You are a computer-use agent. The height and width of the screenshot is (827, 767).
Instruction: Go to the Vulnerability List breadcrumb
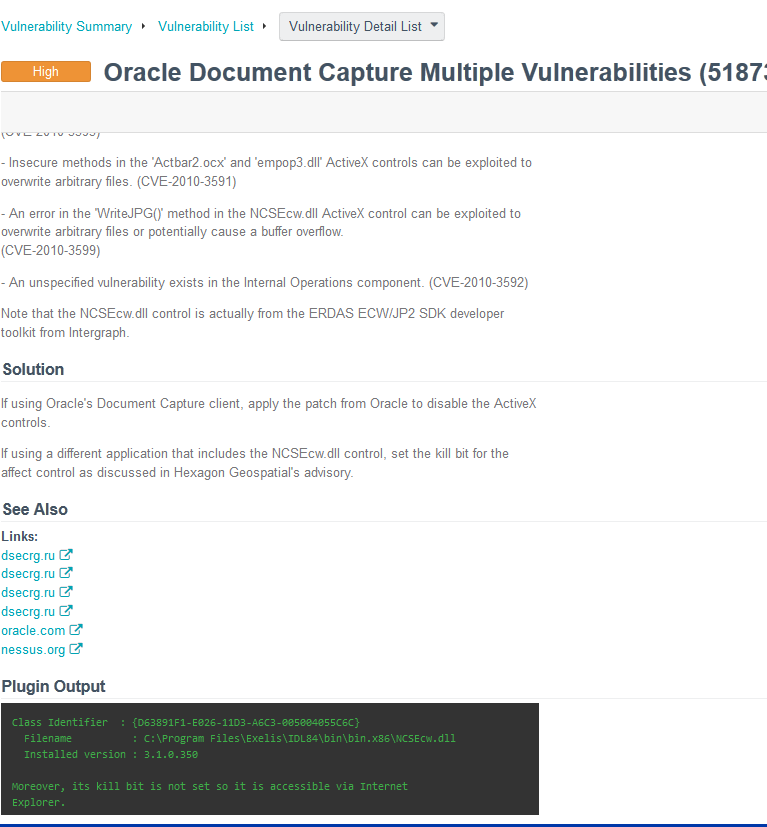[206, 26]
